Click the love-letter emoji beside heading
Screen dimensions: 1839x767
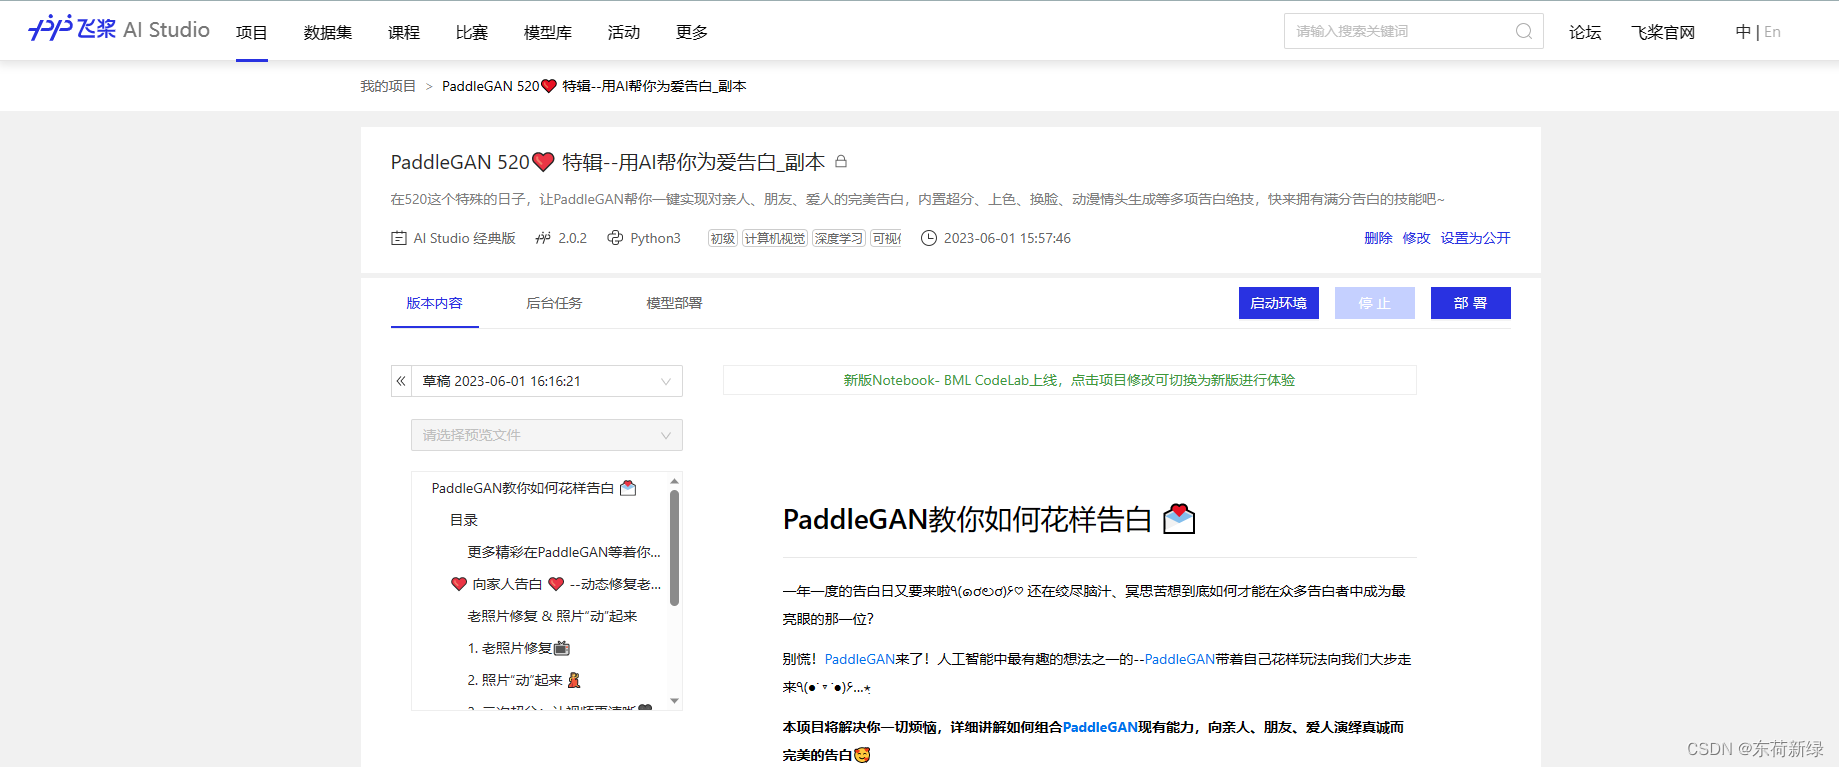pos(1179,519)
